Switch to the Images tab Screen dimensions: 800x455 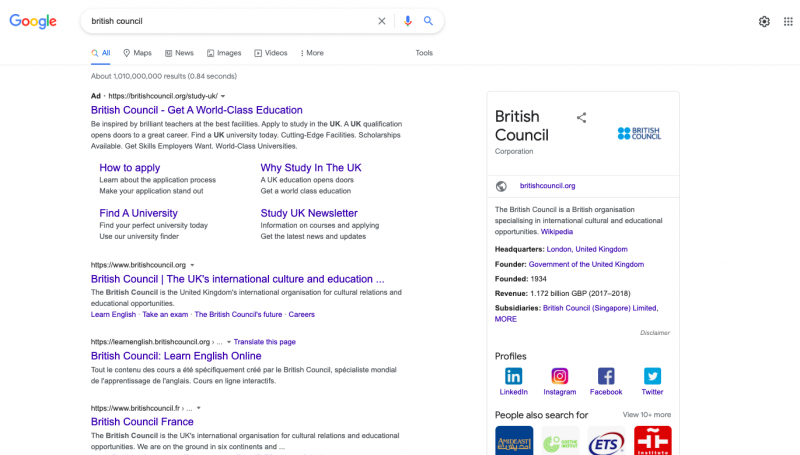[224, 53]
